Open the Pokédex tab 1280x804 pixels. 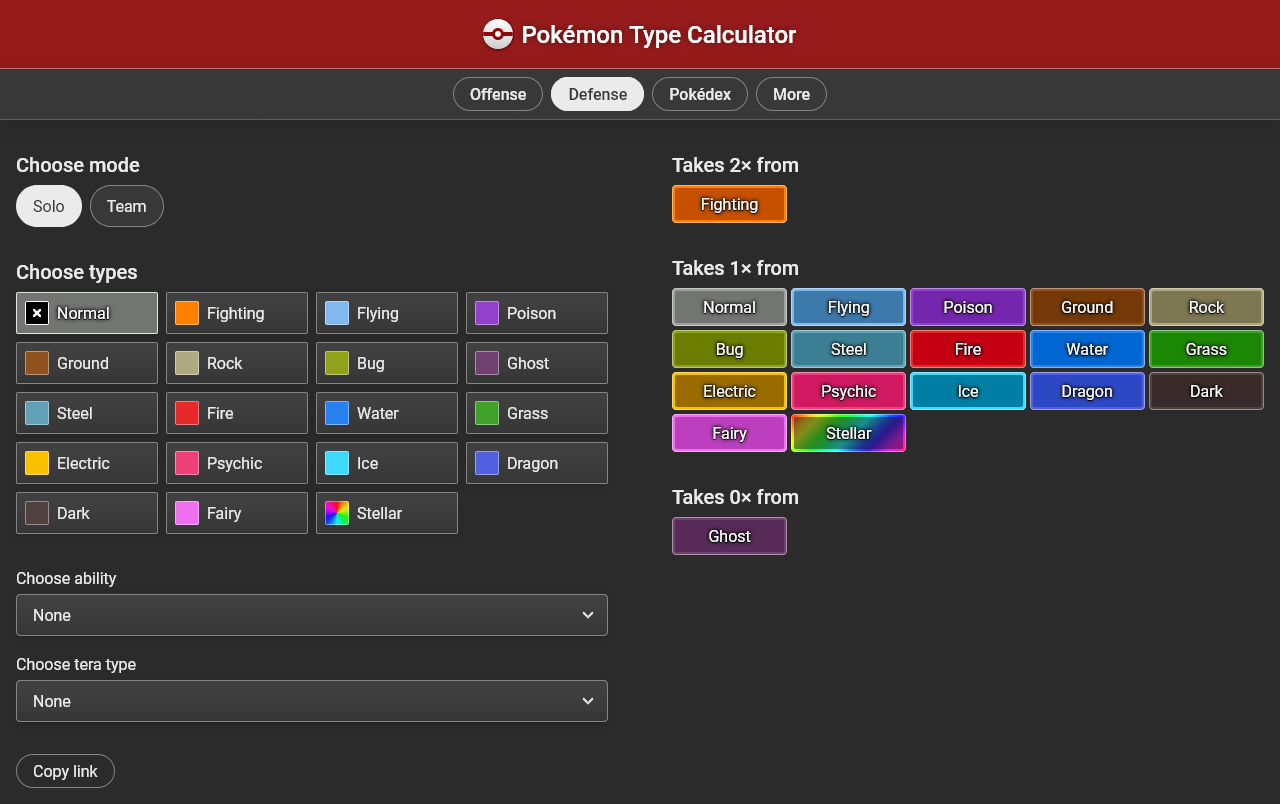point(700,94)
